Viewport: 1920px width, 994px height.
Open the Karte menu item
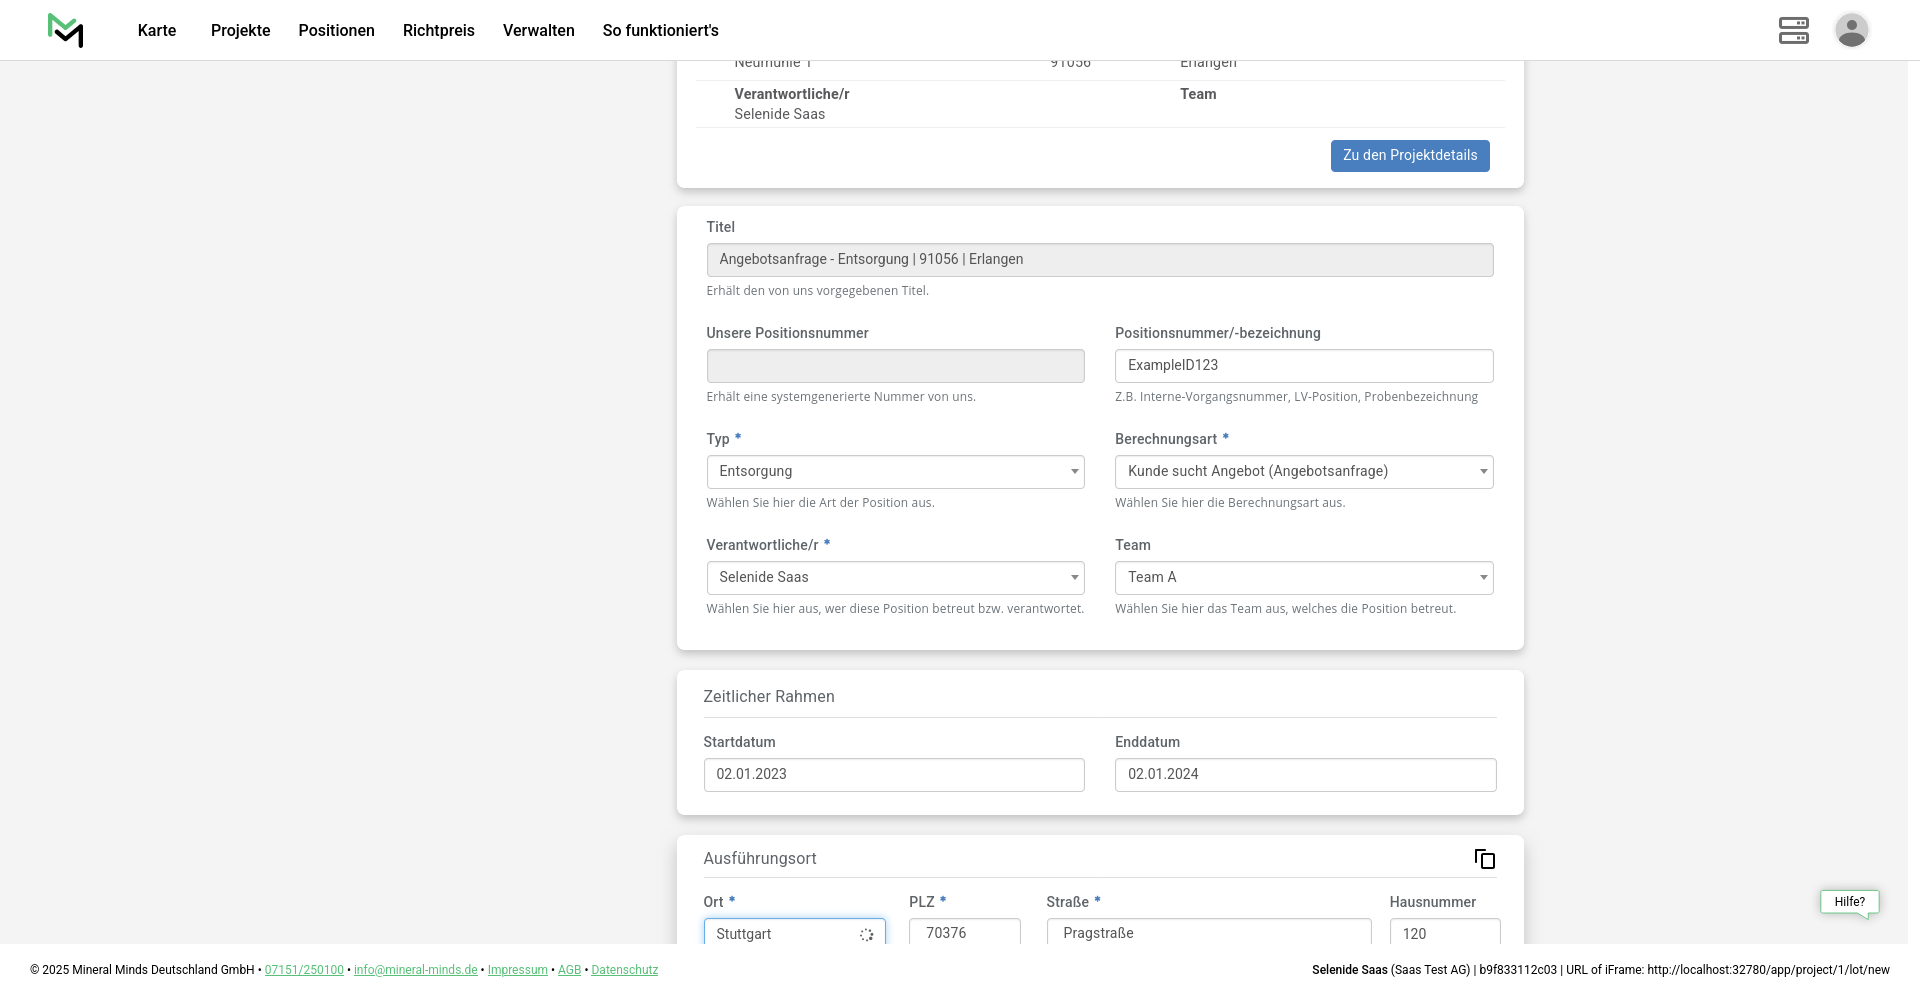pyautogui.click(x=157, y=31)
